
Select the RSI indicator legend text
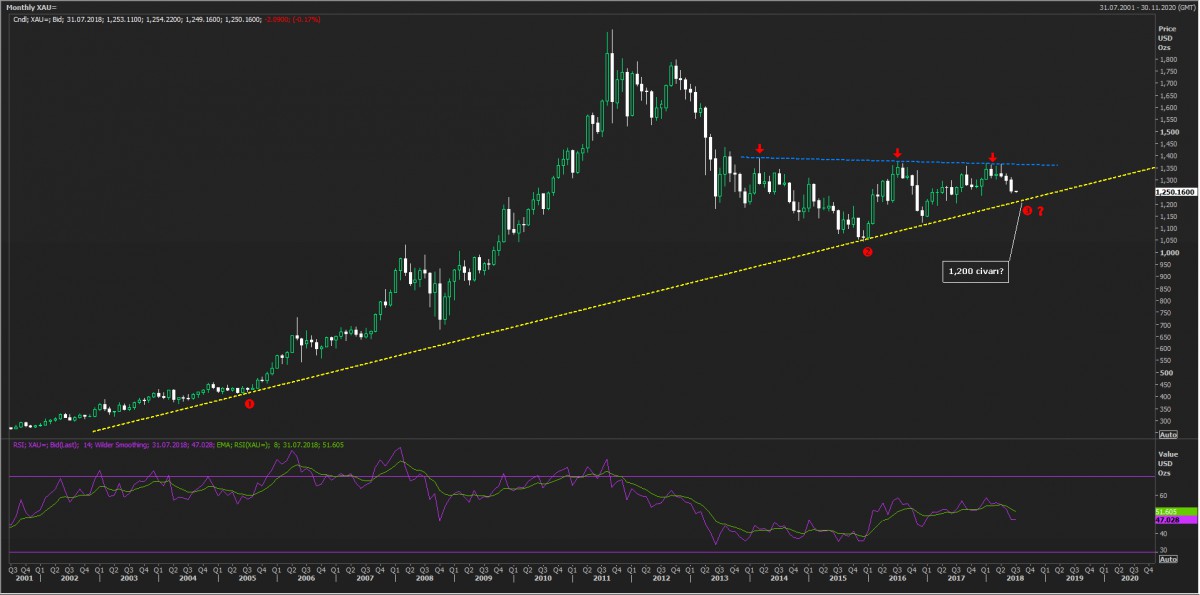coord(175,443)
